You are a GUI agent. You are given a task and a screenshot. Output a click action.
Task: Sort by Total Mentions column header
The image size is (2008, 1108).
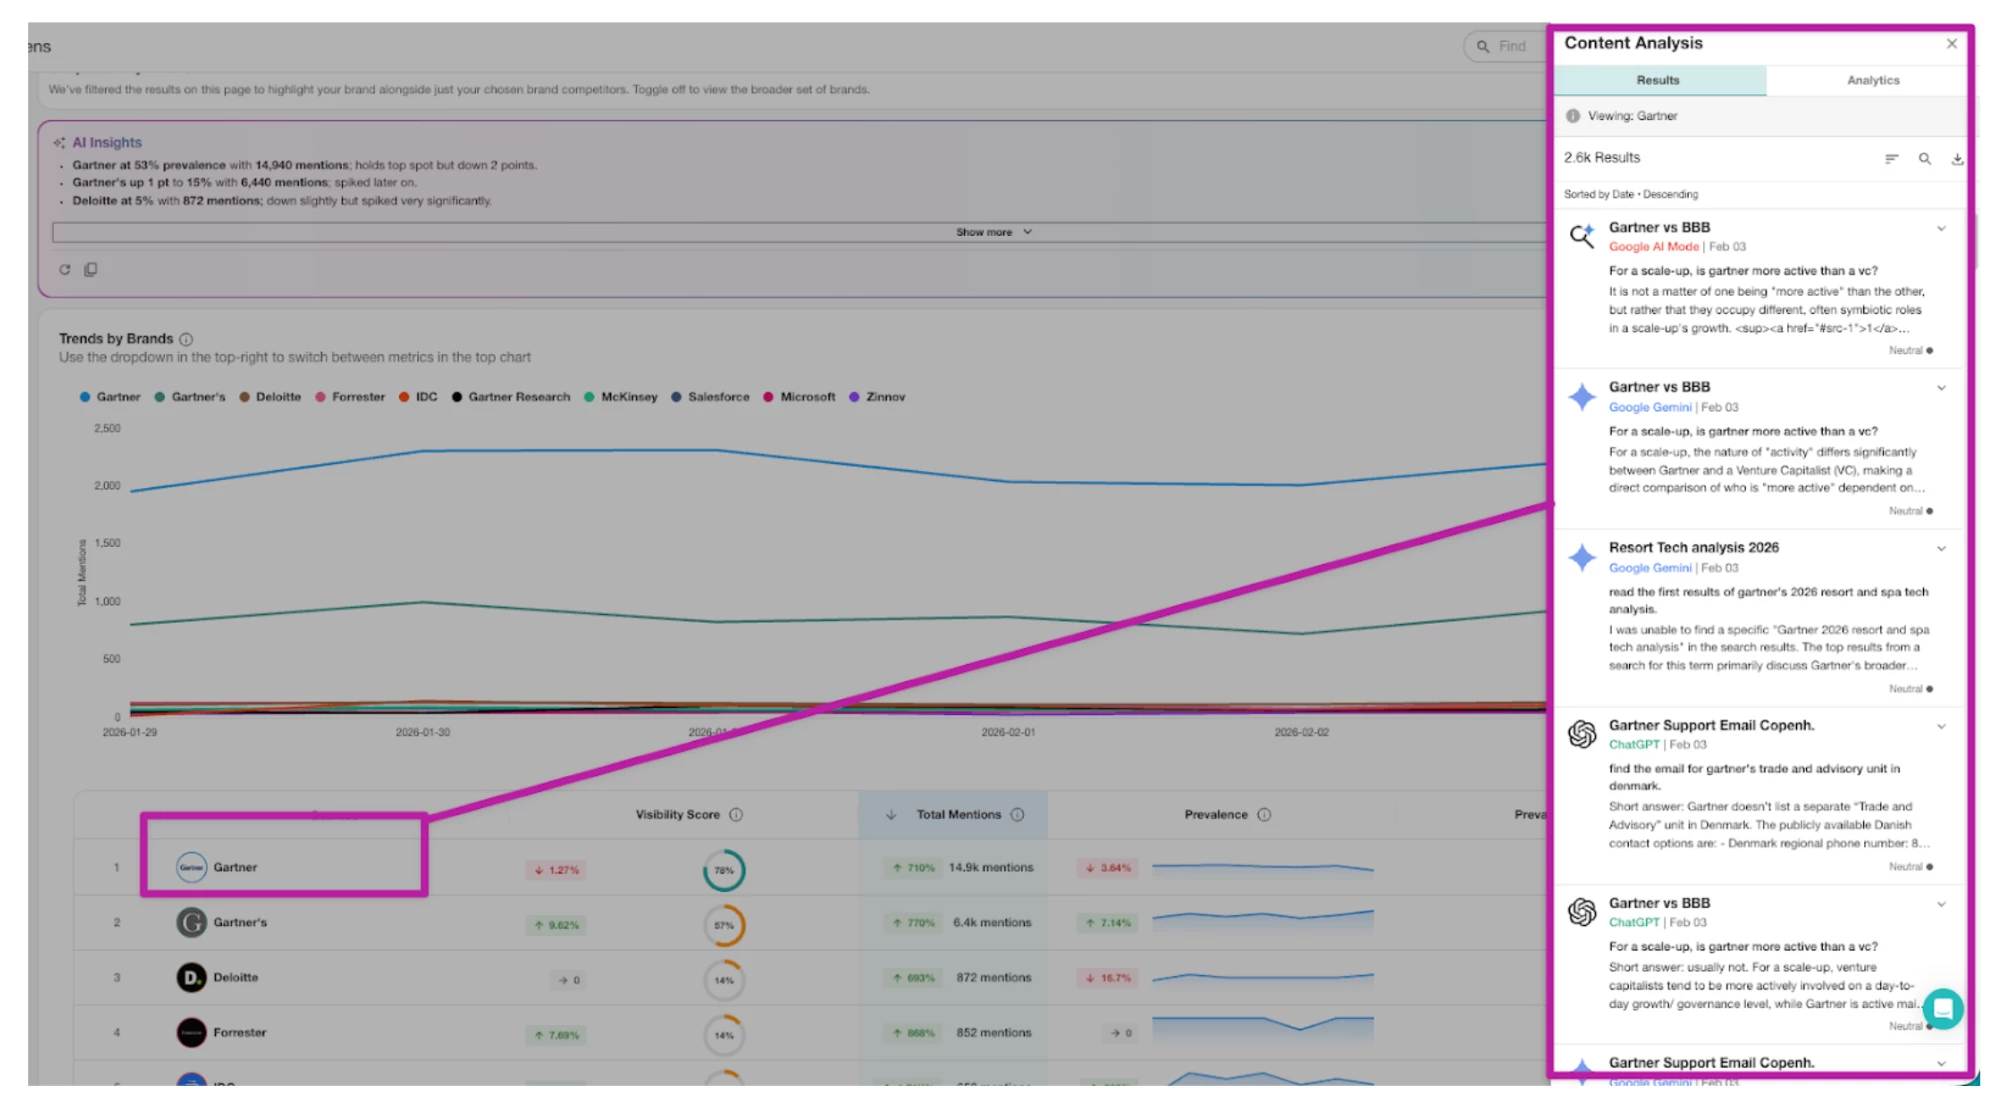957,815
